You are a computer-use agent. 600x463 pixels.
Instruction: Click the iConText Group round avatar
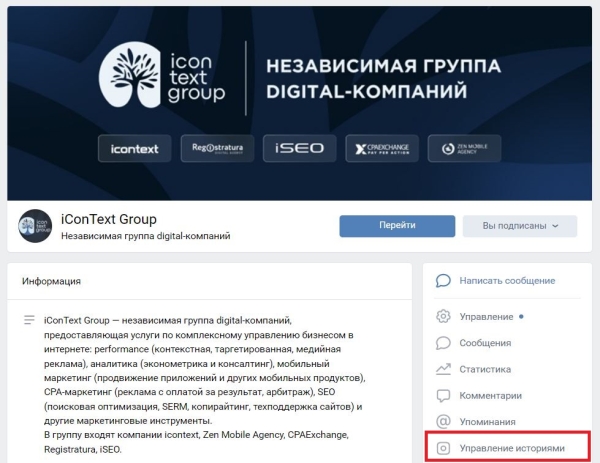click(x=35, y=226)
